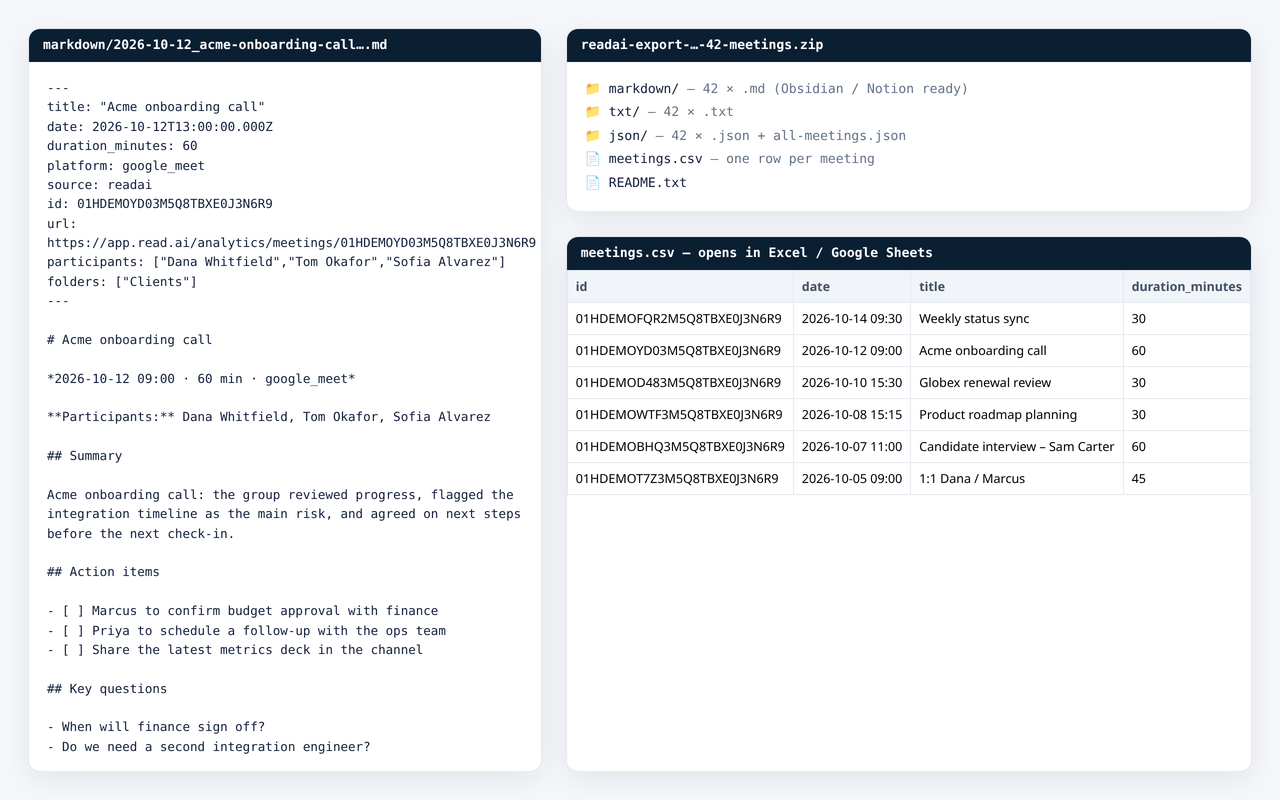
Task: Click the markdown folder icon
Action: coord(593,89)
